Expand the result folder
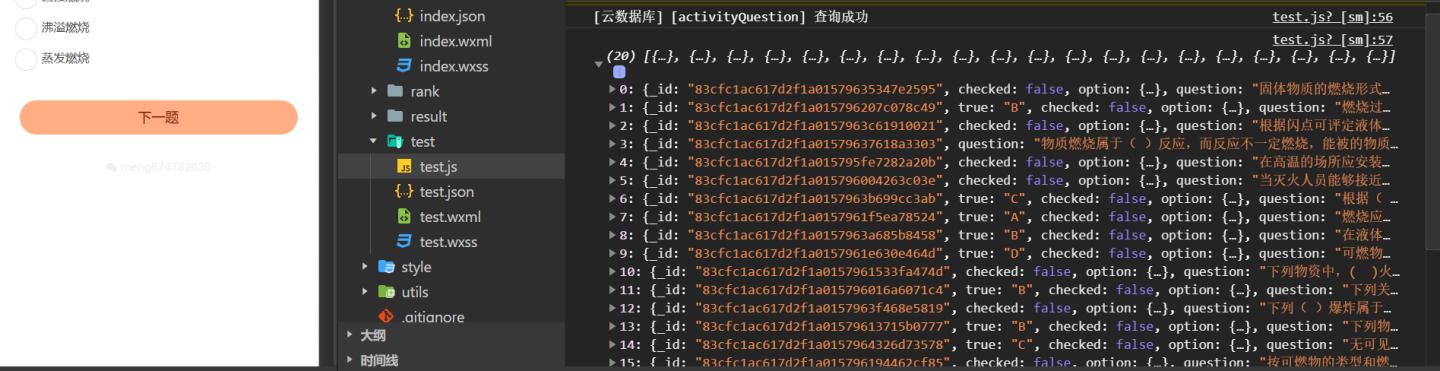 [x=374, y=116]
